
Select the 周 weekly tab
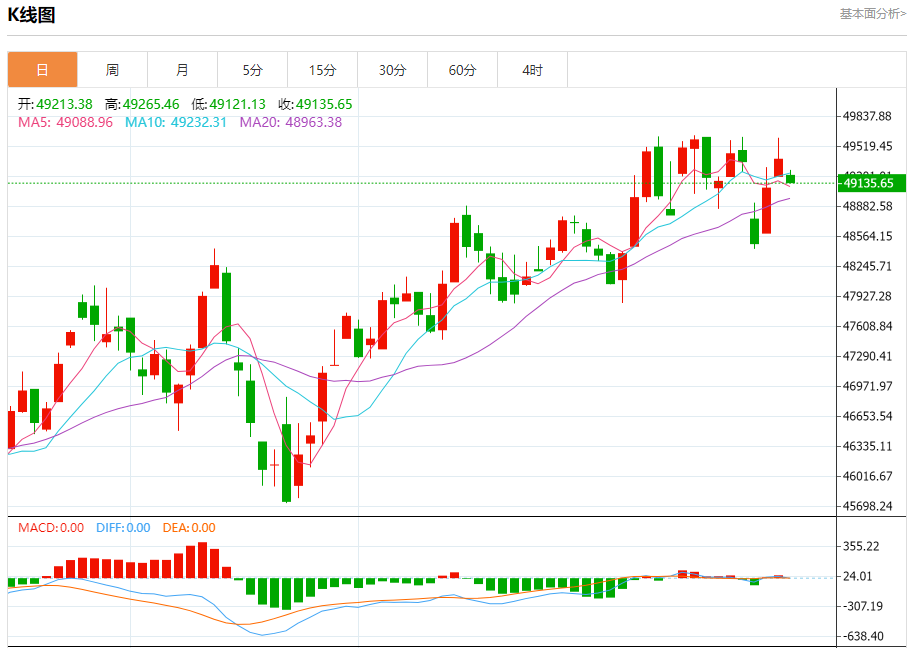pos(112,70)
